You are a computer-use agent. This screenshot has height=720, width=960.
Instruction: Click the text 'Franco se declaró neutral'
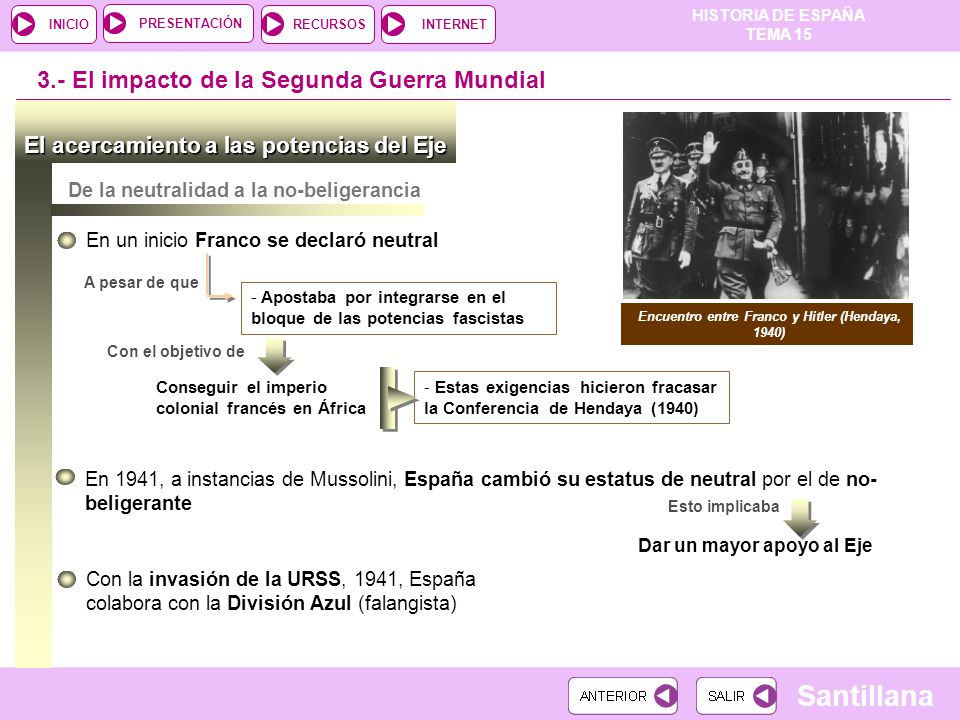coord(317,240)
